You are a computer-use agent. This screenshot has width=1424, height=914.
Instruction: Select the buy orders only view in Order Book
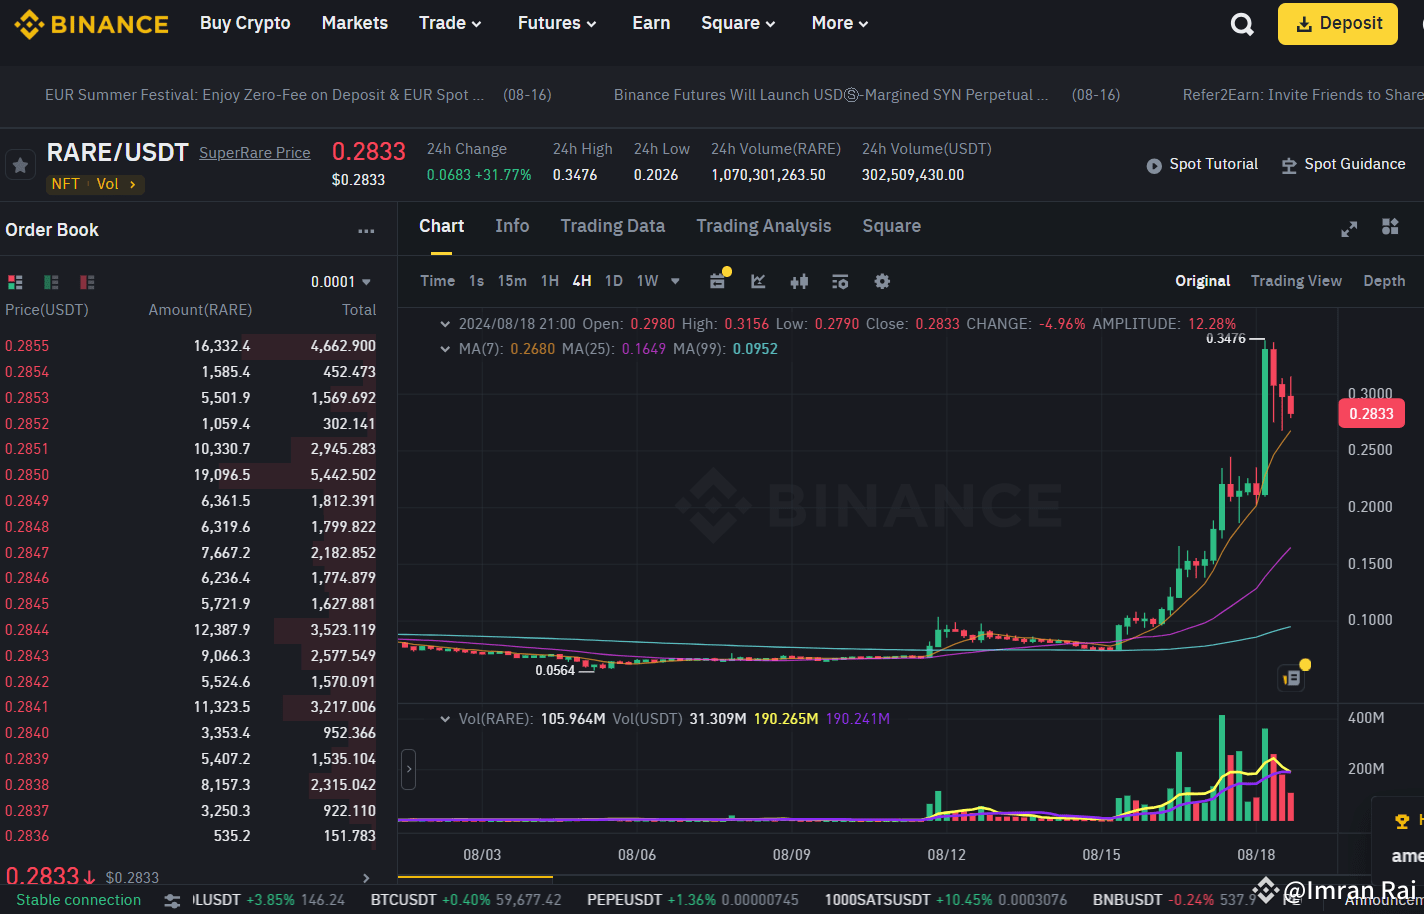click(x=51, y=281)
